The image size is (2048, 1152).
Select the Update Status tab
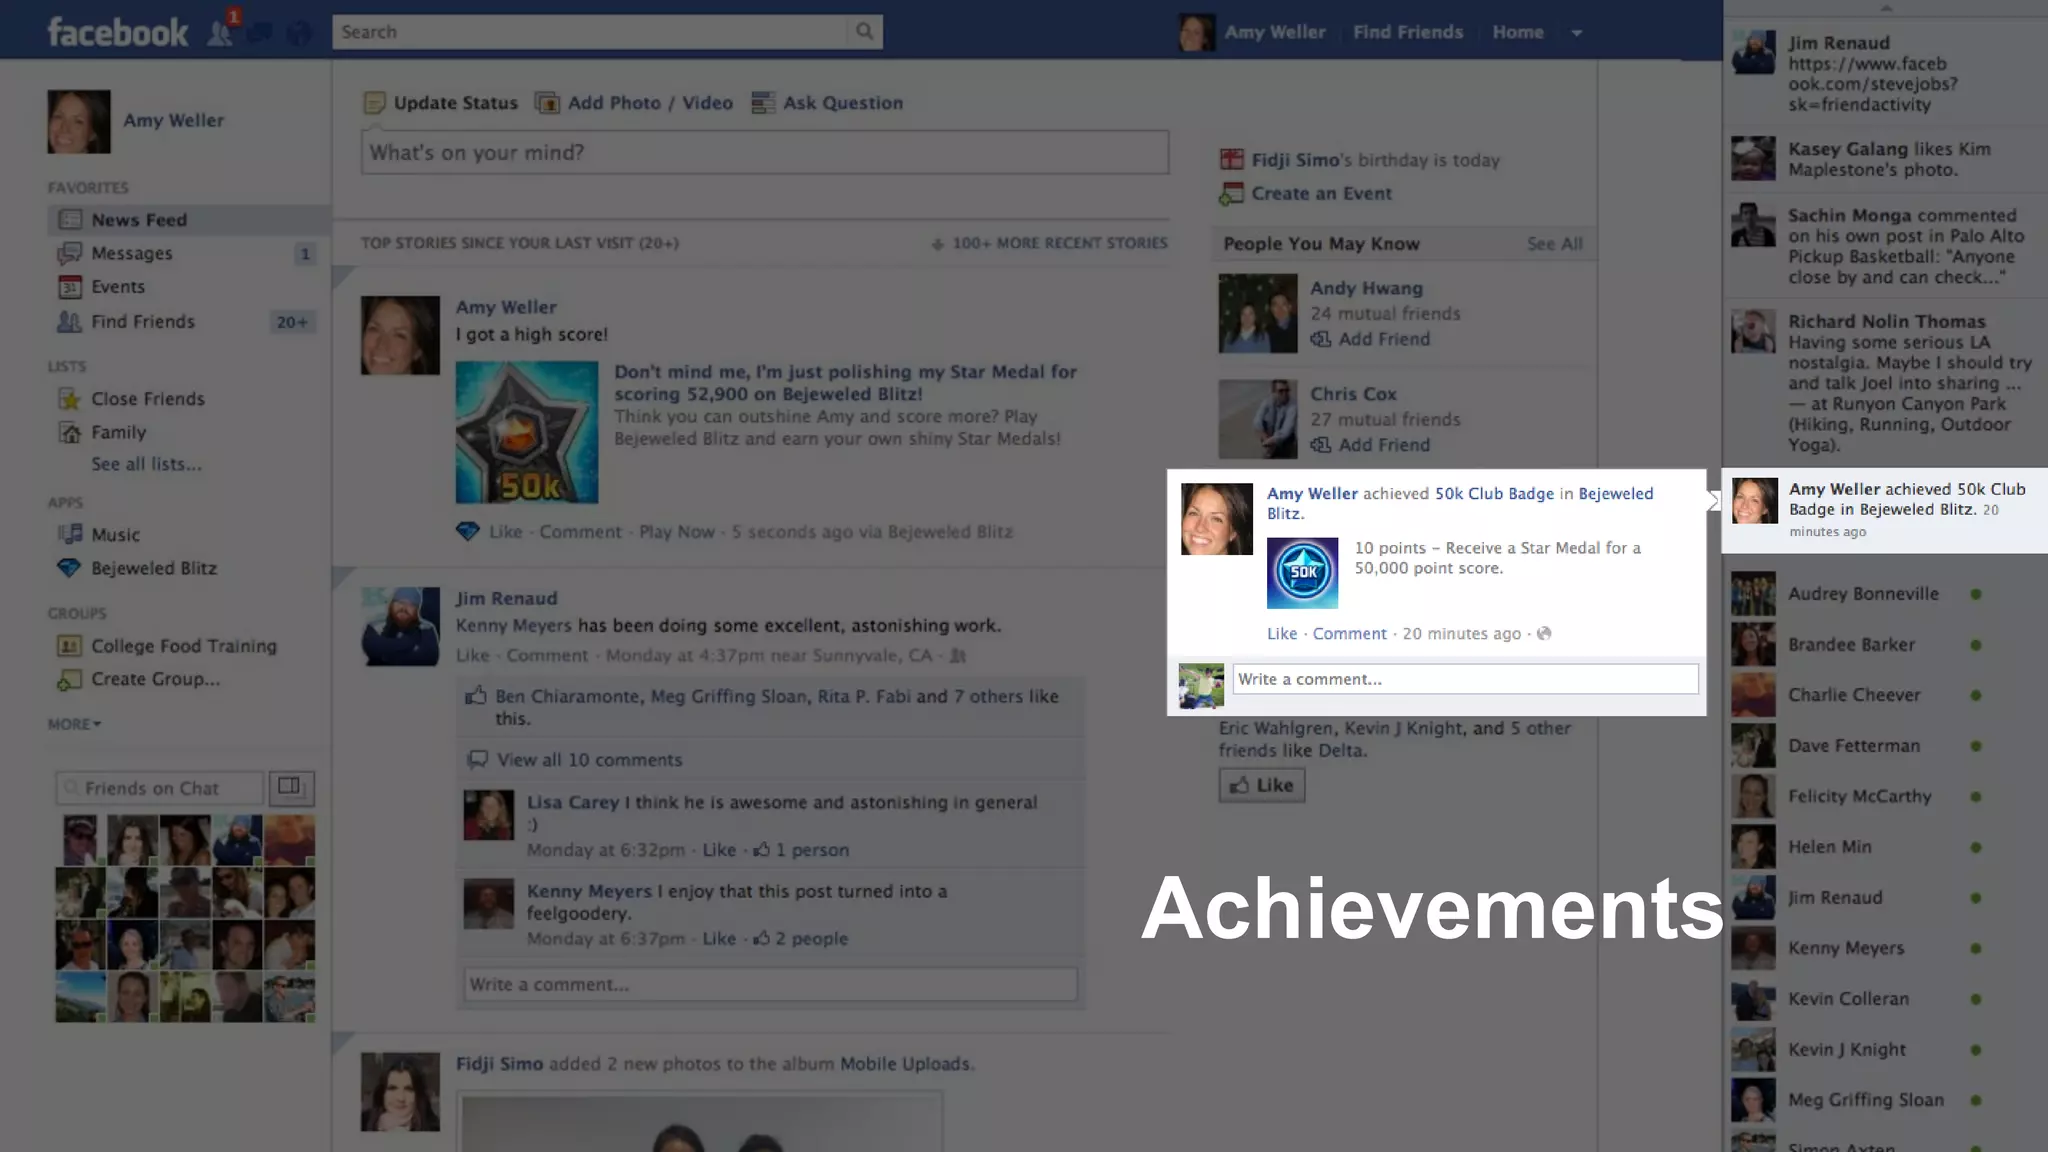(441, 103)
